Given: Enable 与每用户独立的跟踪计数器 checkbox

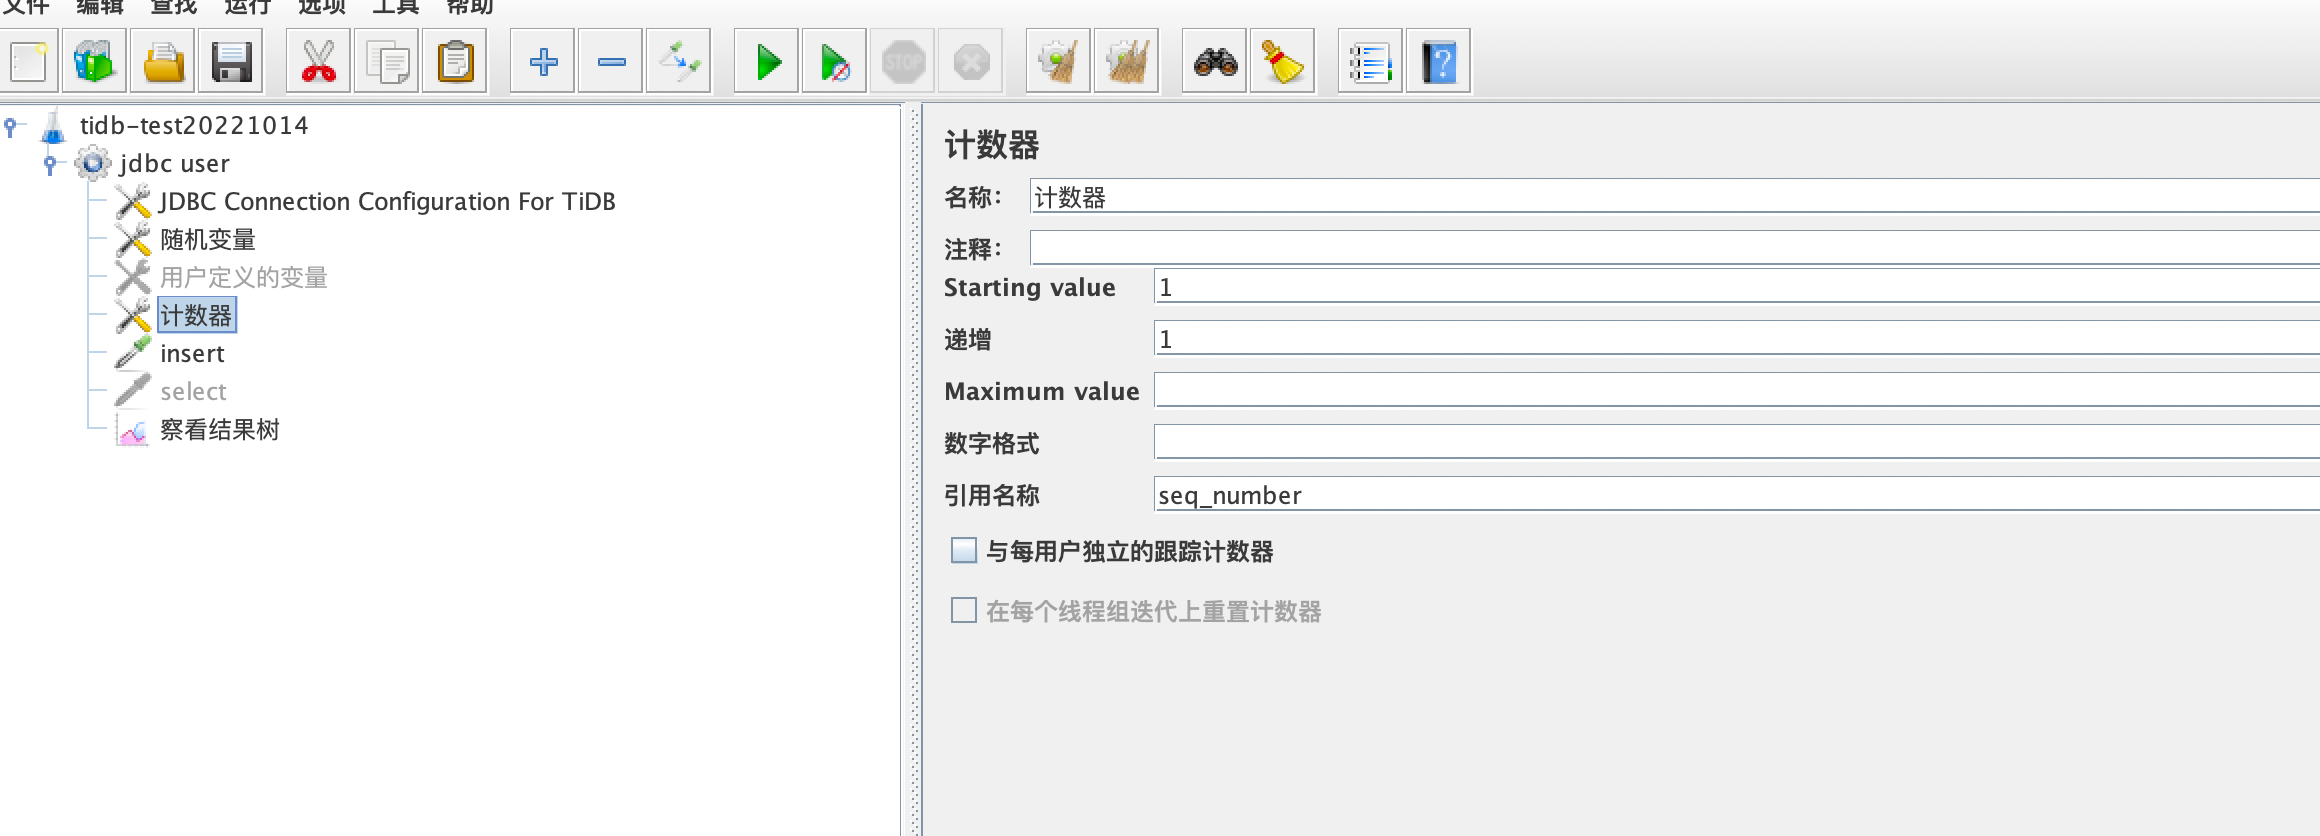Looking at the screenshot, I should point(963,551).
